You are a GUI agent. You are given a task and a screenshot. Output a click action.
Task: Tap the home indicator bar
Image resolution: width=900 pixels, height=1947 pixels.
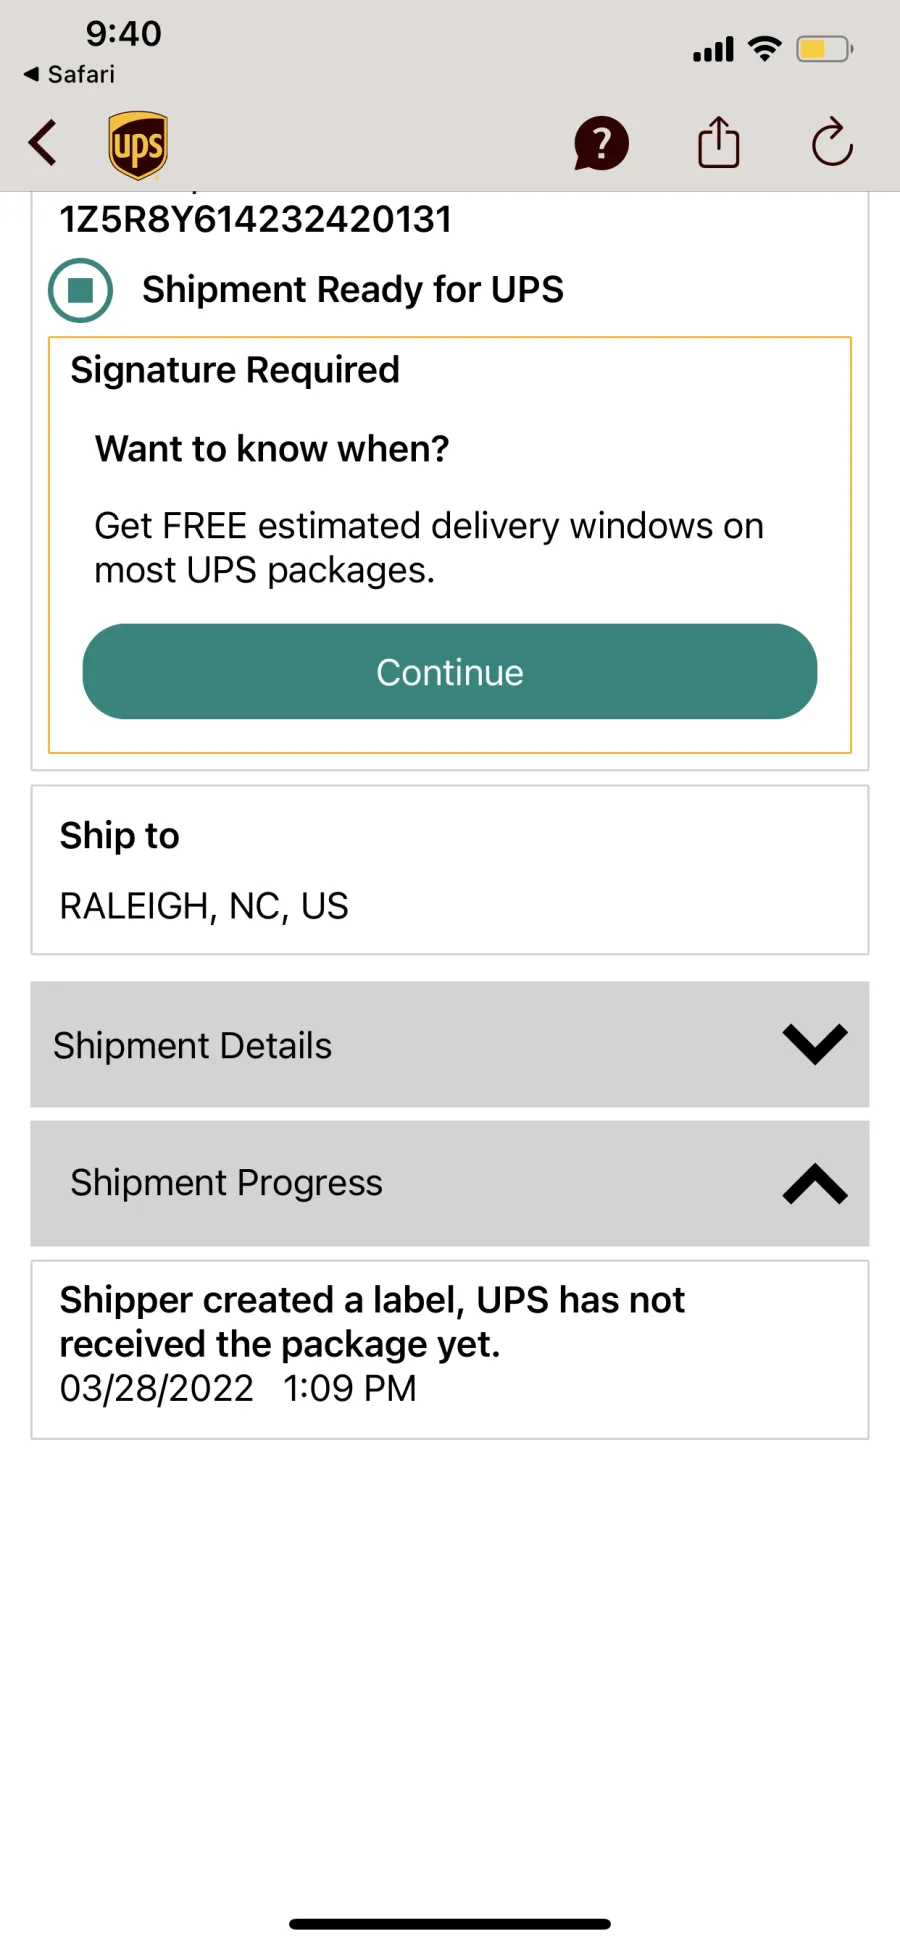pos(450,1923)
